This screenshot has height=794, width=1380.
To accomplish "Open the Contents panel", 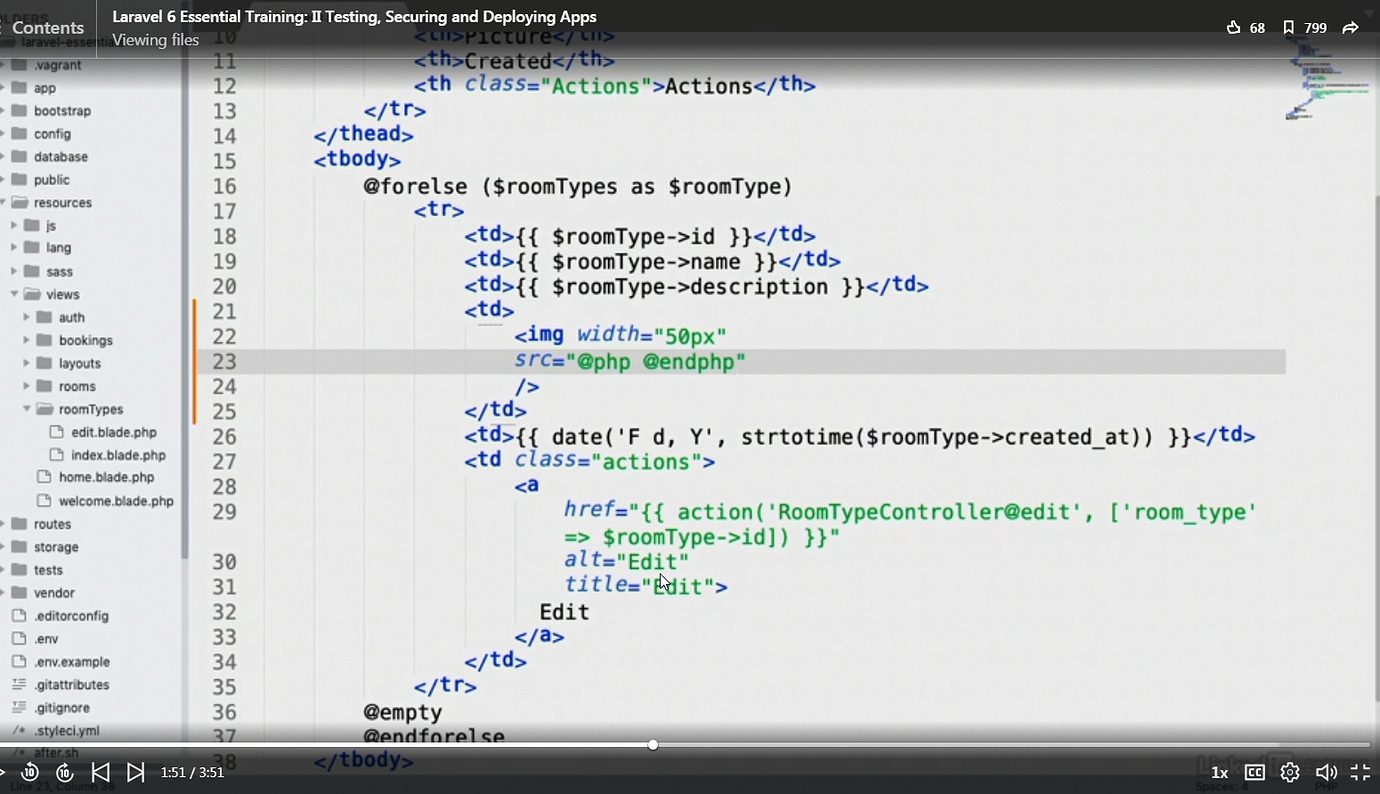I will (x=48, y=28).
